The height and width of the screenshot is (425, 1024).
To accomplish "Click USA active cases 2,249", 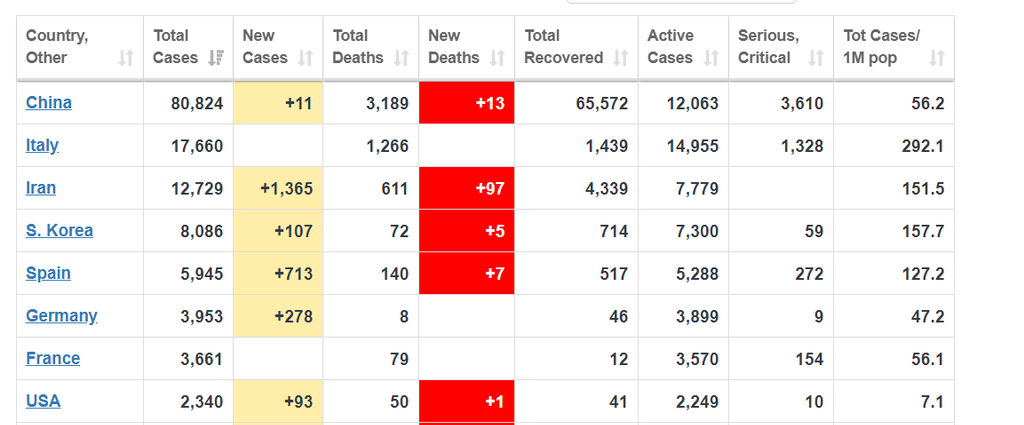I will point(697,401).
